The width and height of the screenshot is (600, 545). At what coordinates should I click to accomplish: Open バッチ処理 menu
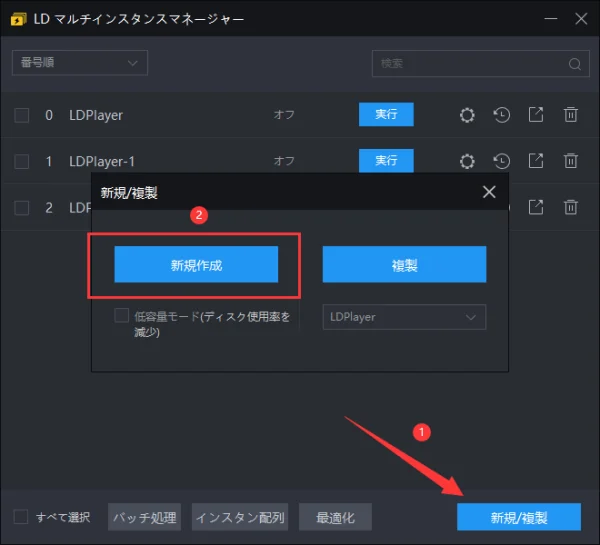point(144,517)
